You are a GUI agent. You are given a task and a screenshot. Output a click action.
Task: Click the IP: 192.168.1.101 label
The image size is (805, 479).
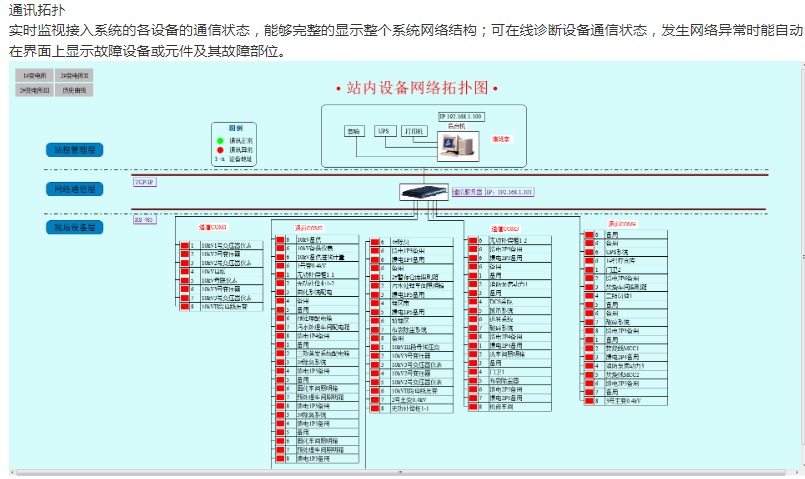coord(509,192)
